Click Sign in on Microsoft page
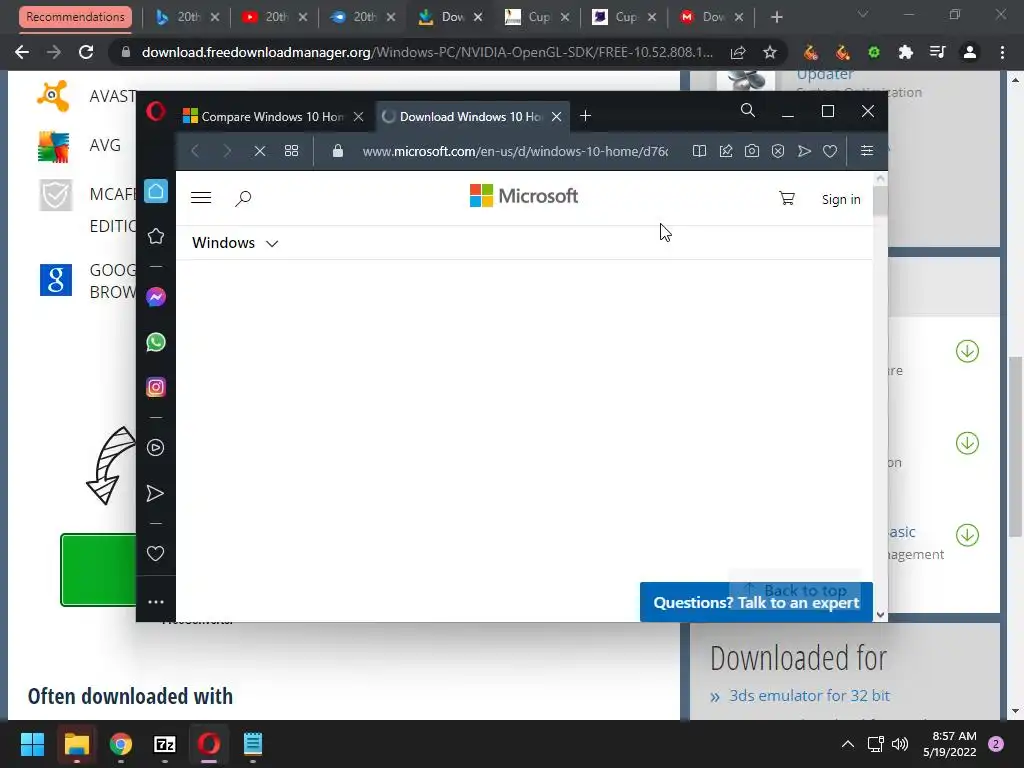Image resolution: width=1024 pixels, height=768 pixels. [x=841, y=199]
